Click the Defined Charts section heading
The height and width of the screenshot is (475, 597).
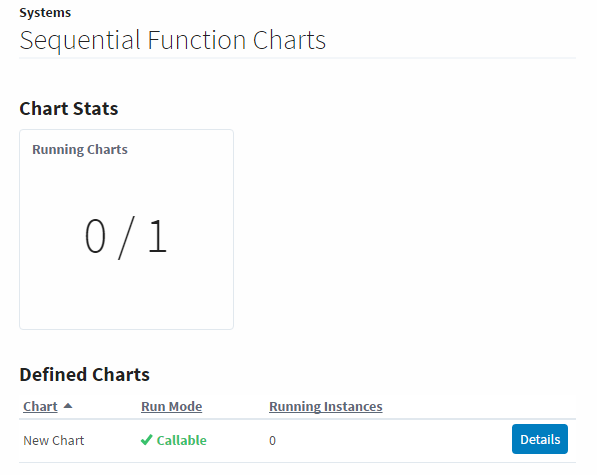(85, 375)
